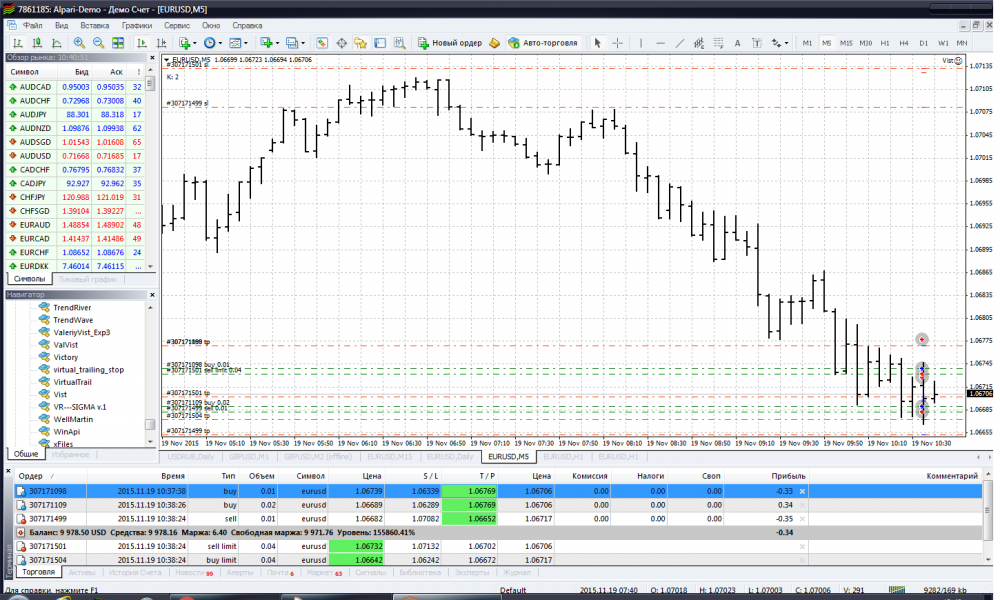The width and height of the screenshot is (1000, 600).
Task: Choose the text label tool
Action: (737, 43)
